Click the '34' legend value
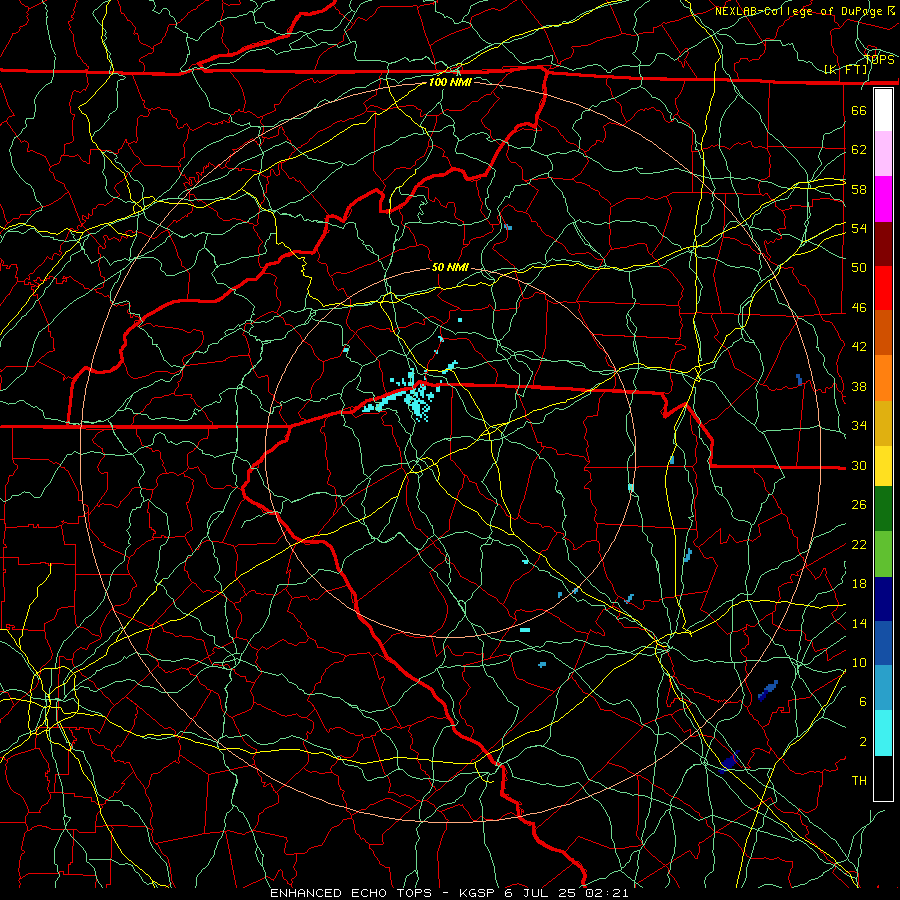Viewport: 900px width, 900px height. pos(859,426)
